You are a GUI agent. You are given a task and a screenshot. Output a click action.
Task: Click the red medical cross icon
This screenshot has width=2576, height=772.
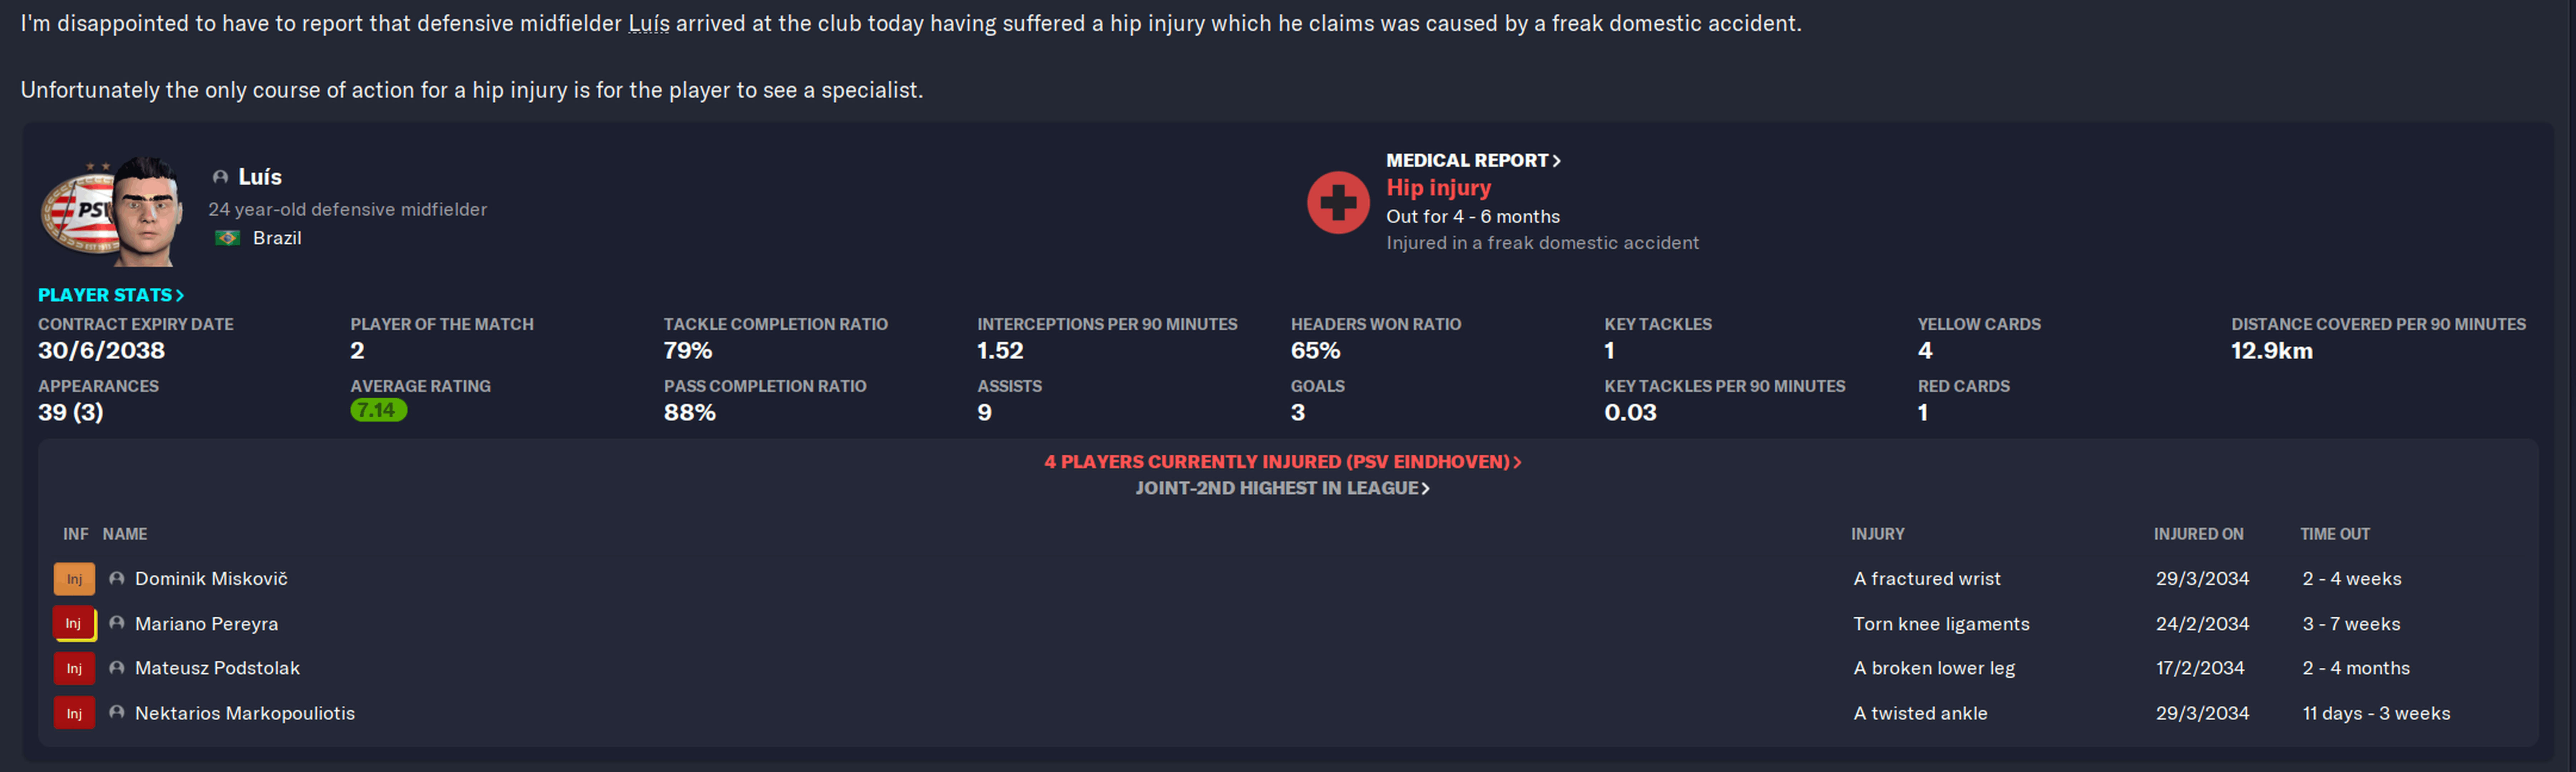1337,203
